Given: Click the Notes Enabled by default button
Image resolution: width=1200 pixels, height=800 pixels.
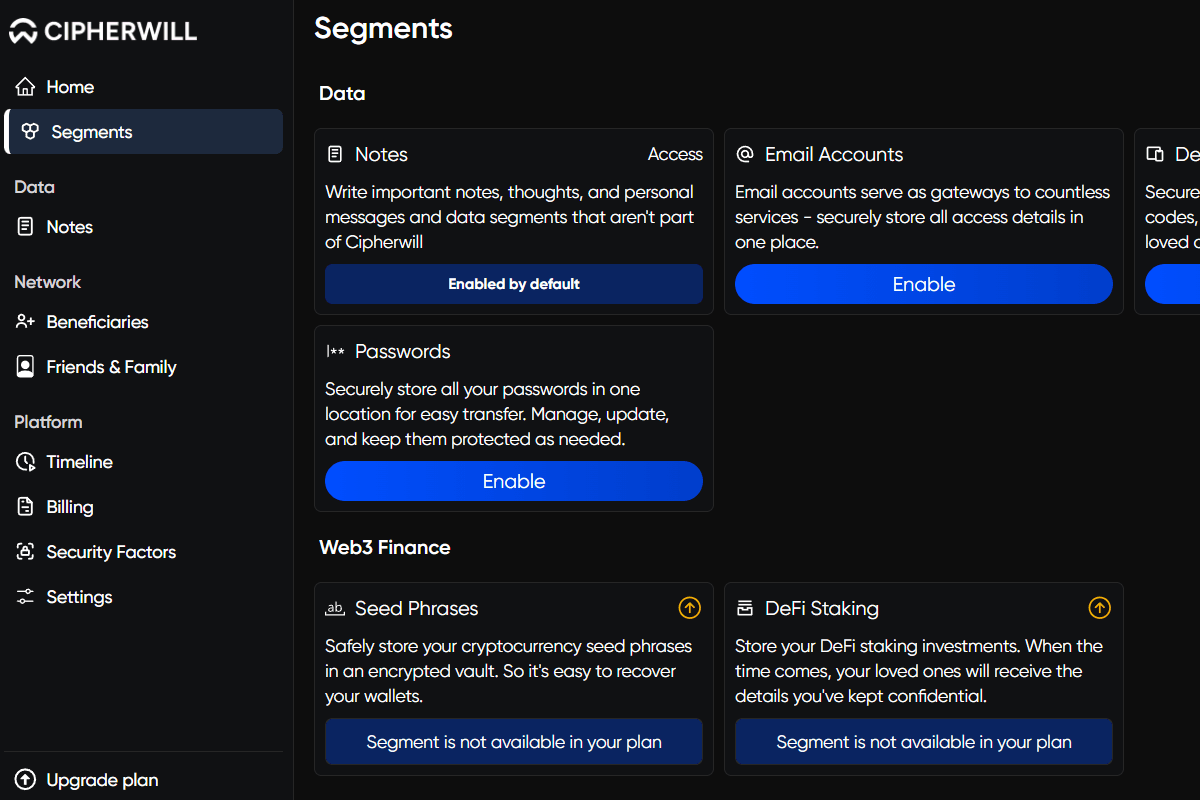Looking at the screenshot, I should (514, 284).
